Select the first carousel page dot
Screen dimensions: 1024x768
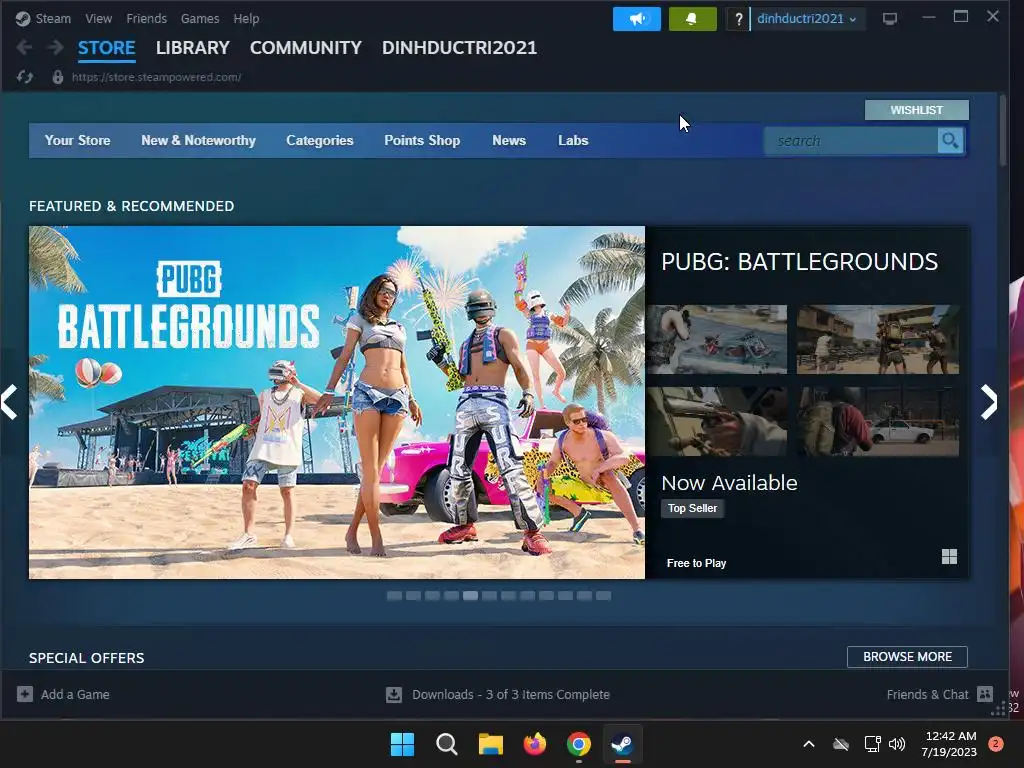(394, 596)
